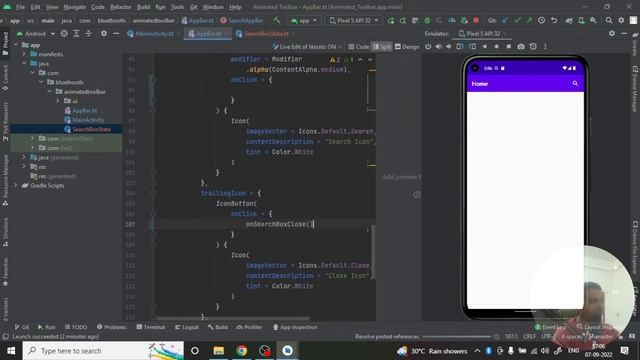Click the emulator Overview square button

(509, 47)
